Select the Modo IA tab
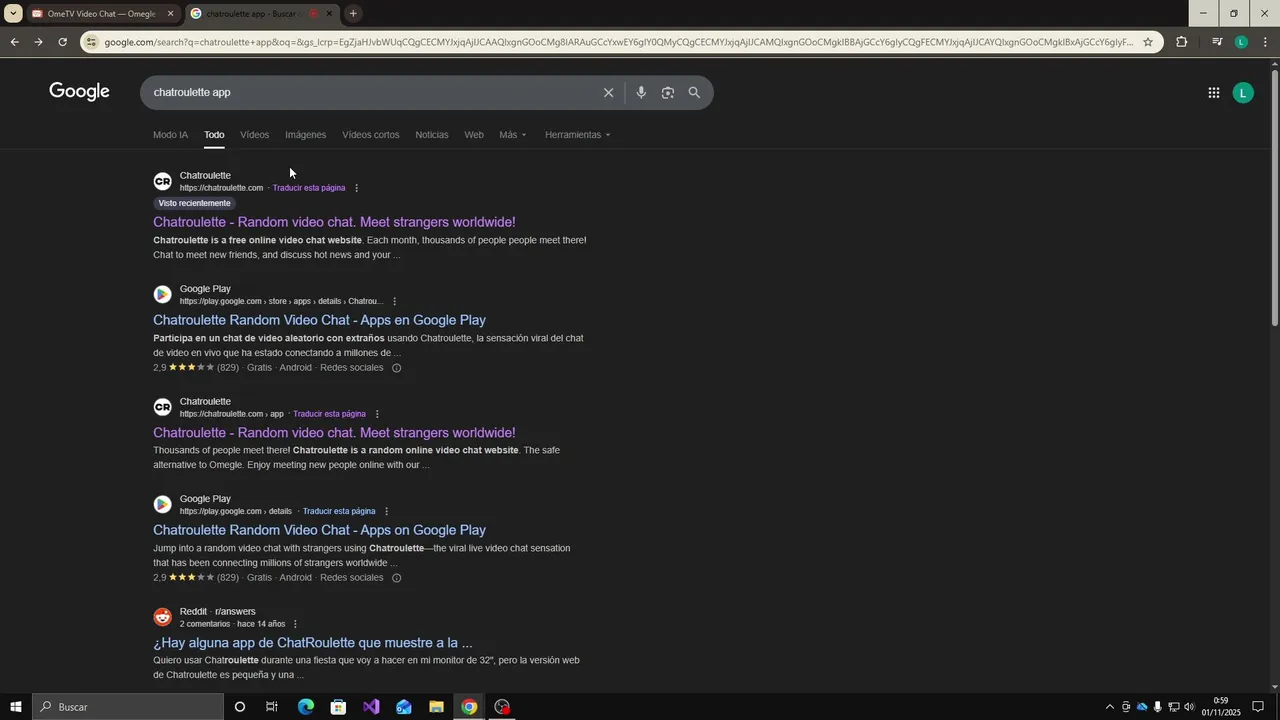The image size is (1280, 720). [x=170, y=135]
